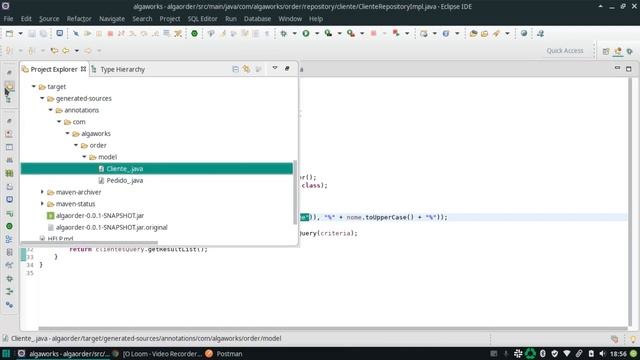
Task: Collapse the com folder node
Action: pyautogui.click(x=59, y=122)
